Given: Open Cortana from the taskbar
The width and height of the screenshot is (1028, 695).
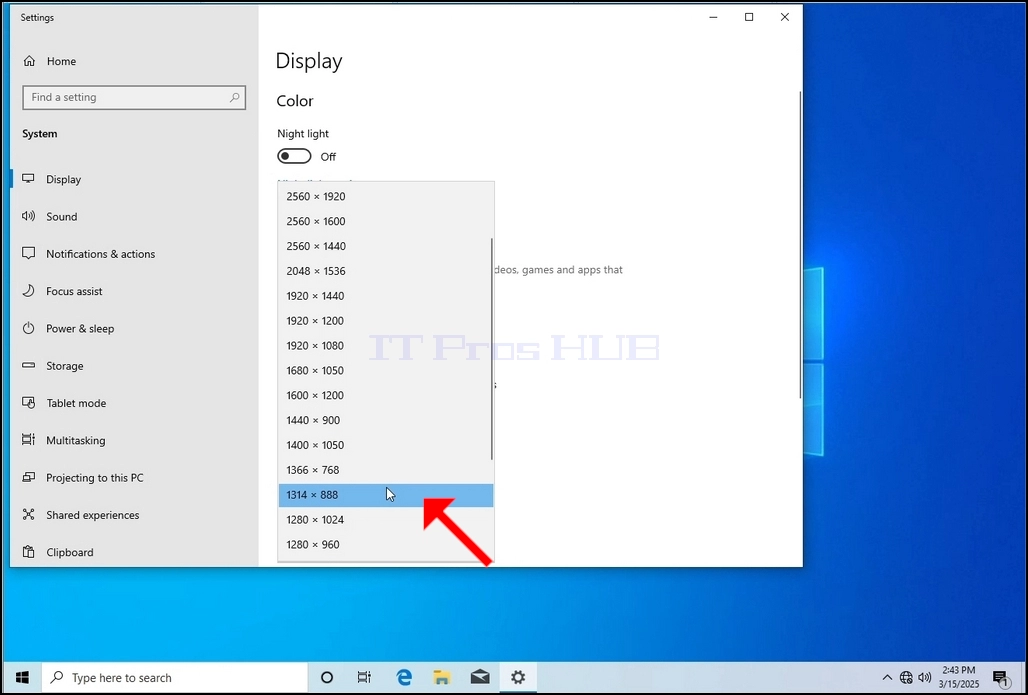Looking at the screenshot, I should click(326, 677).
